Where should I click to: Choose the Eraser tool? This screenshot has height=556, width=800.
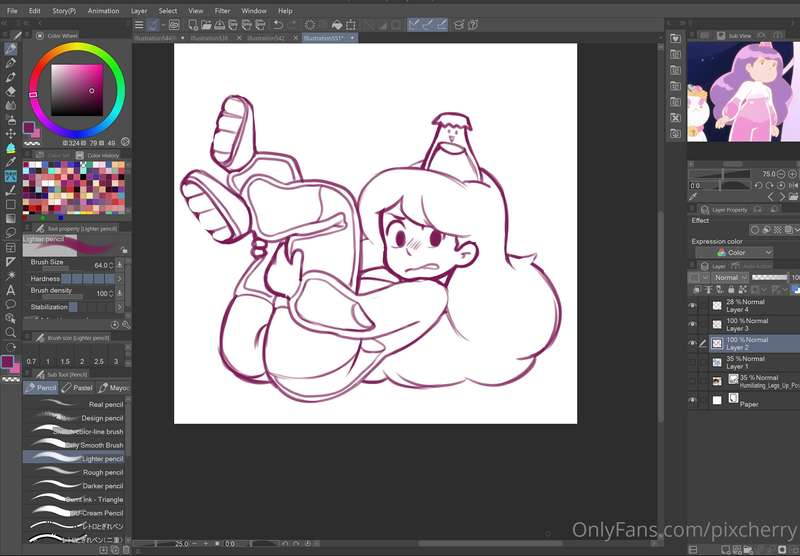pos(10,91)
